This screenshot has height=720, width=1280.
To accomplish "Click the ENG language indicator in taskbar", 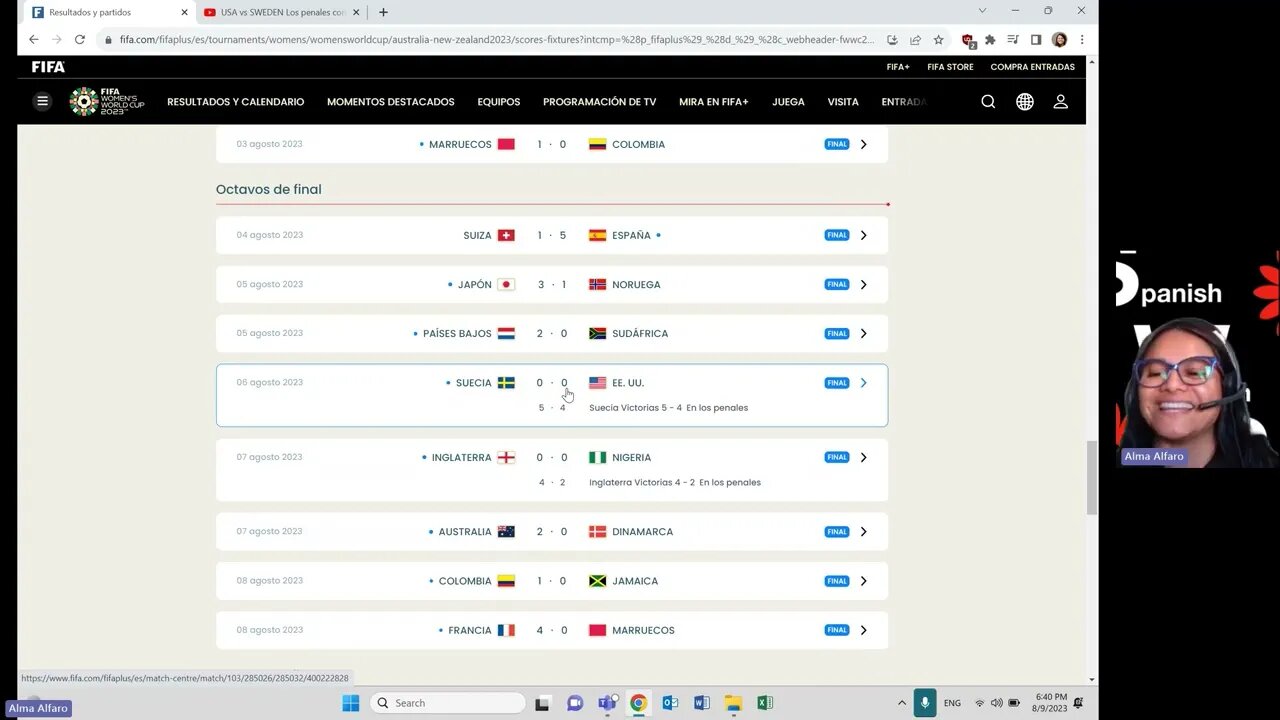I will click(x=952, y=703).
